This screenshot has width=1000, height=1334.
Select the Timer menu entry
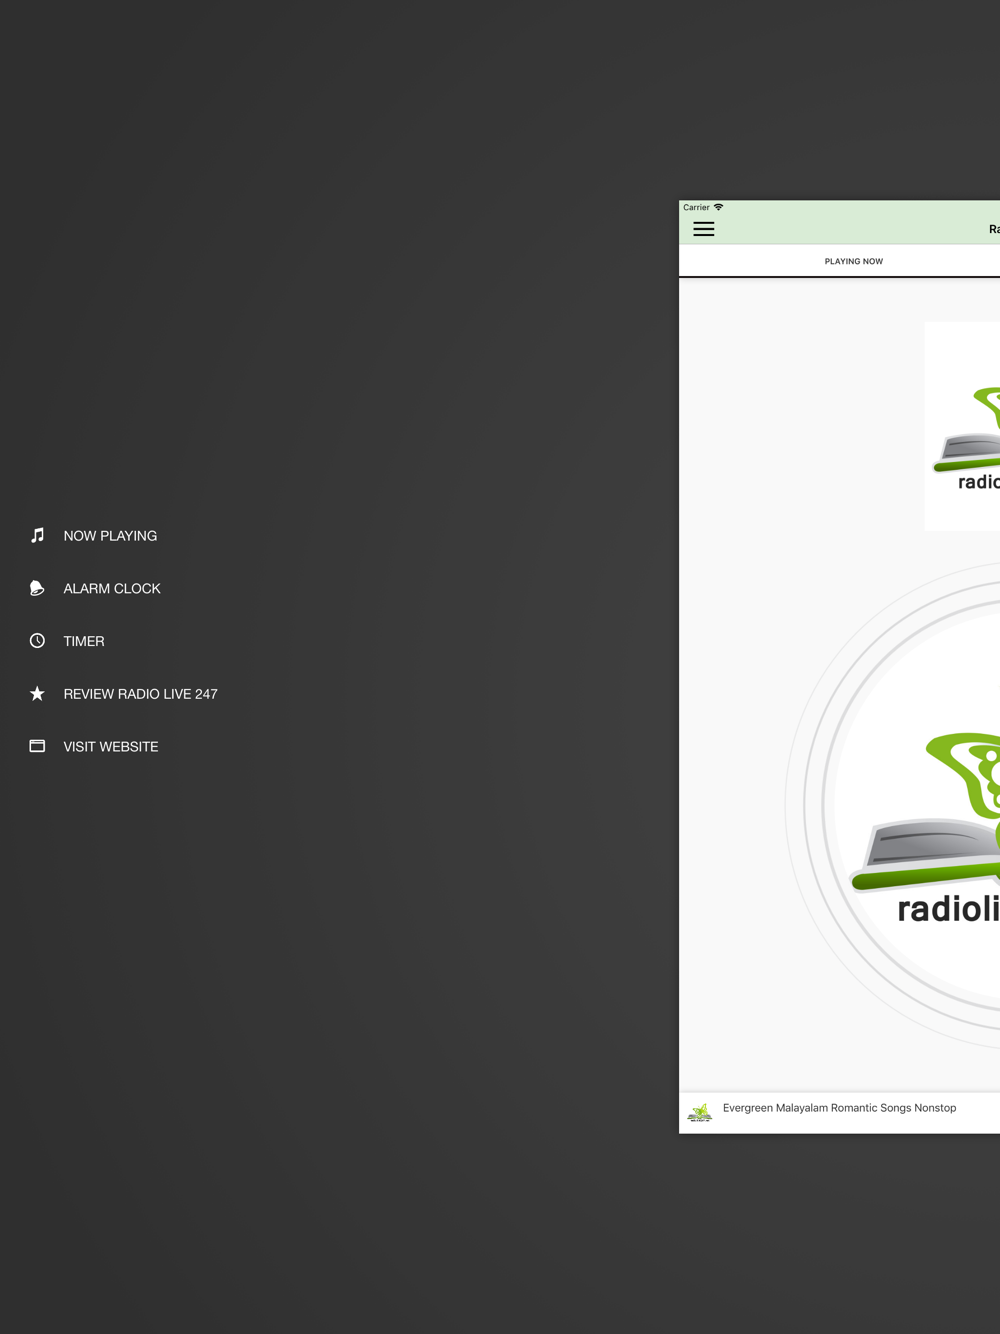point(84,641)
